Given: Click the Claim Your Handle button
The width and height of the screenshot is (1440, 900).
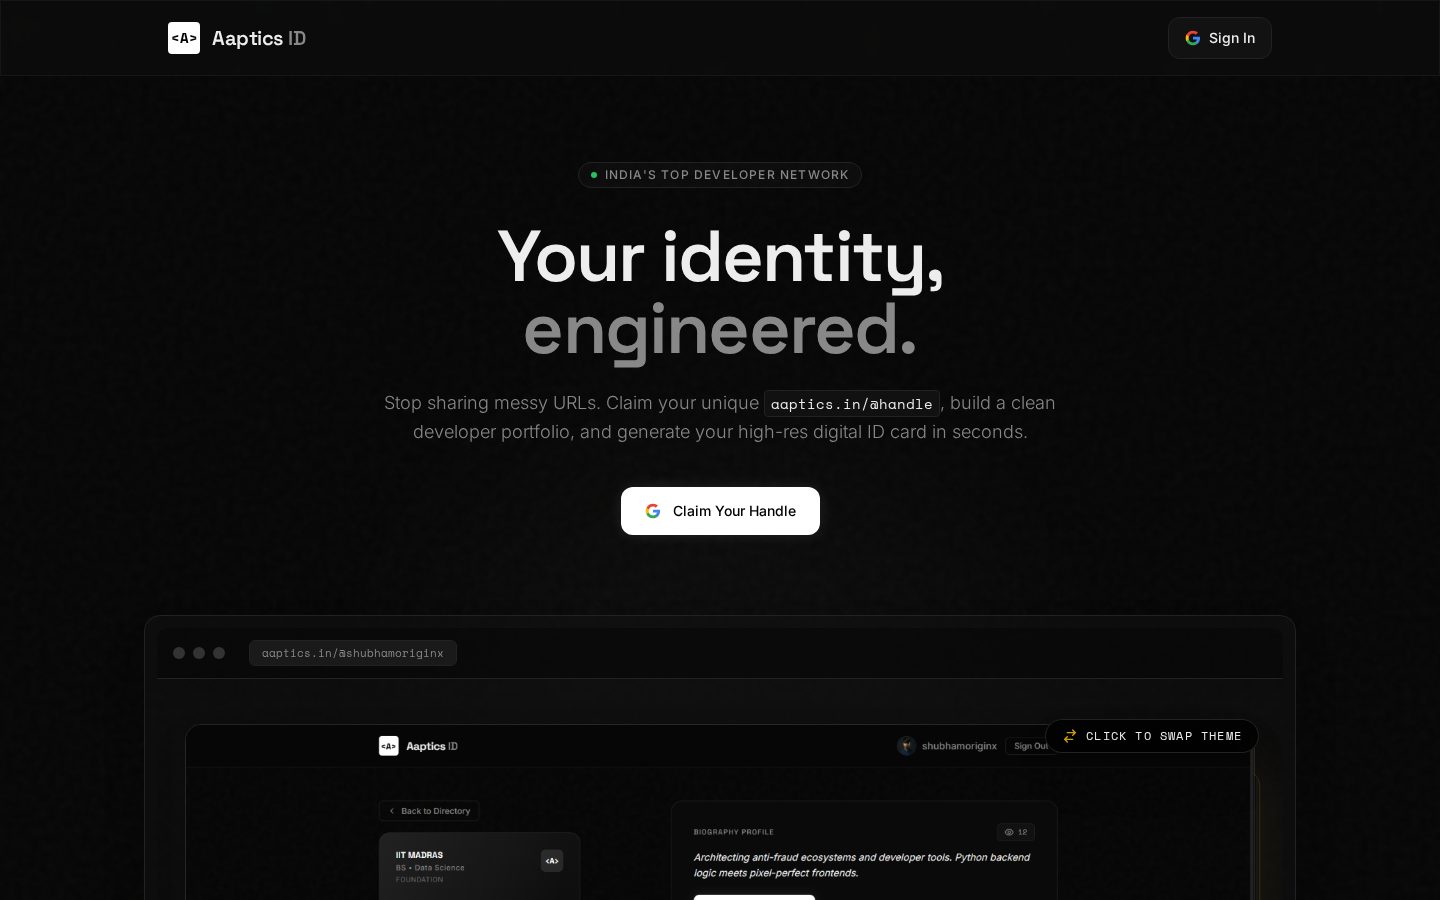Looking at the screenshot, I should (720, 511).
